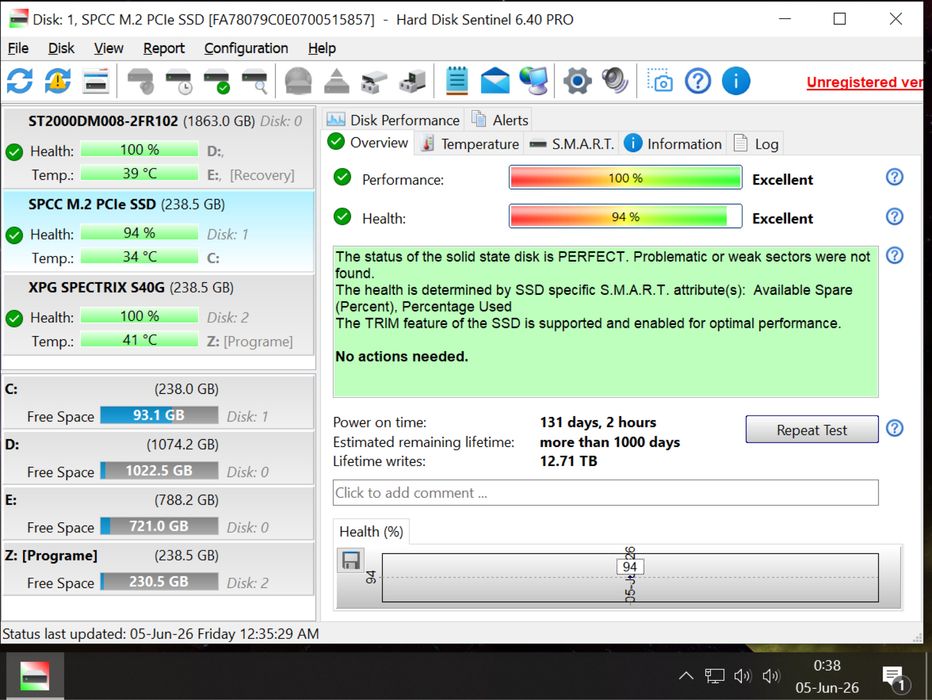This screenshot has height=700, width=932.
Task: Click the save floppy icon in Health graph
Action: [x=351, y=560]
